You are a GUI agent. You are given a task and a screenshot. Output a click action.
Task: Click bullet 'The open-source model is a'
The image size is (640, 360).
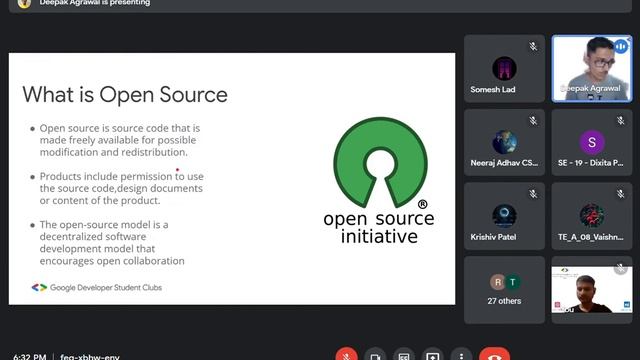point(104,224)
